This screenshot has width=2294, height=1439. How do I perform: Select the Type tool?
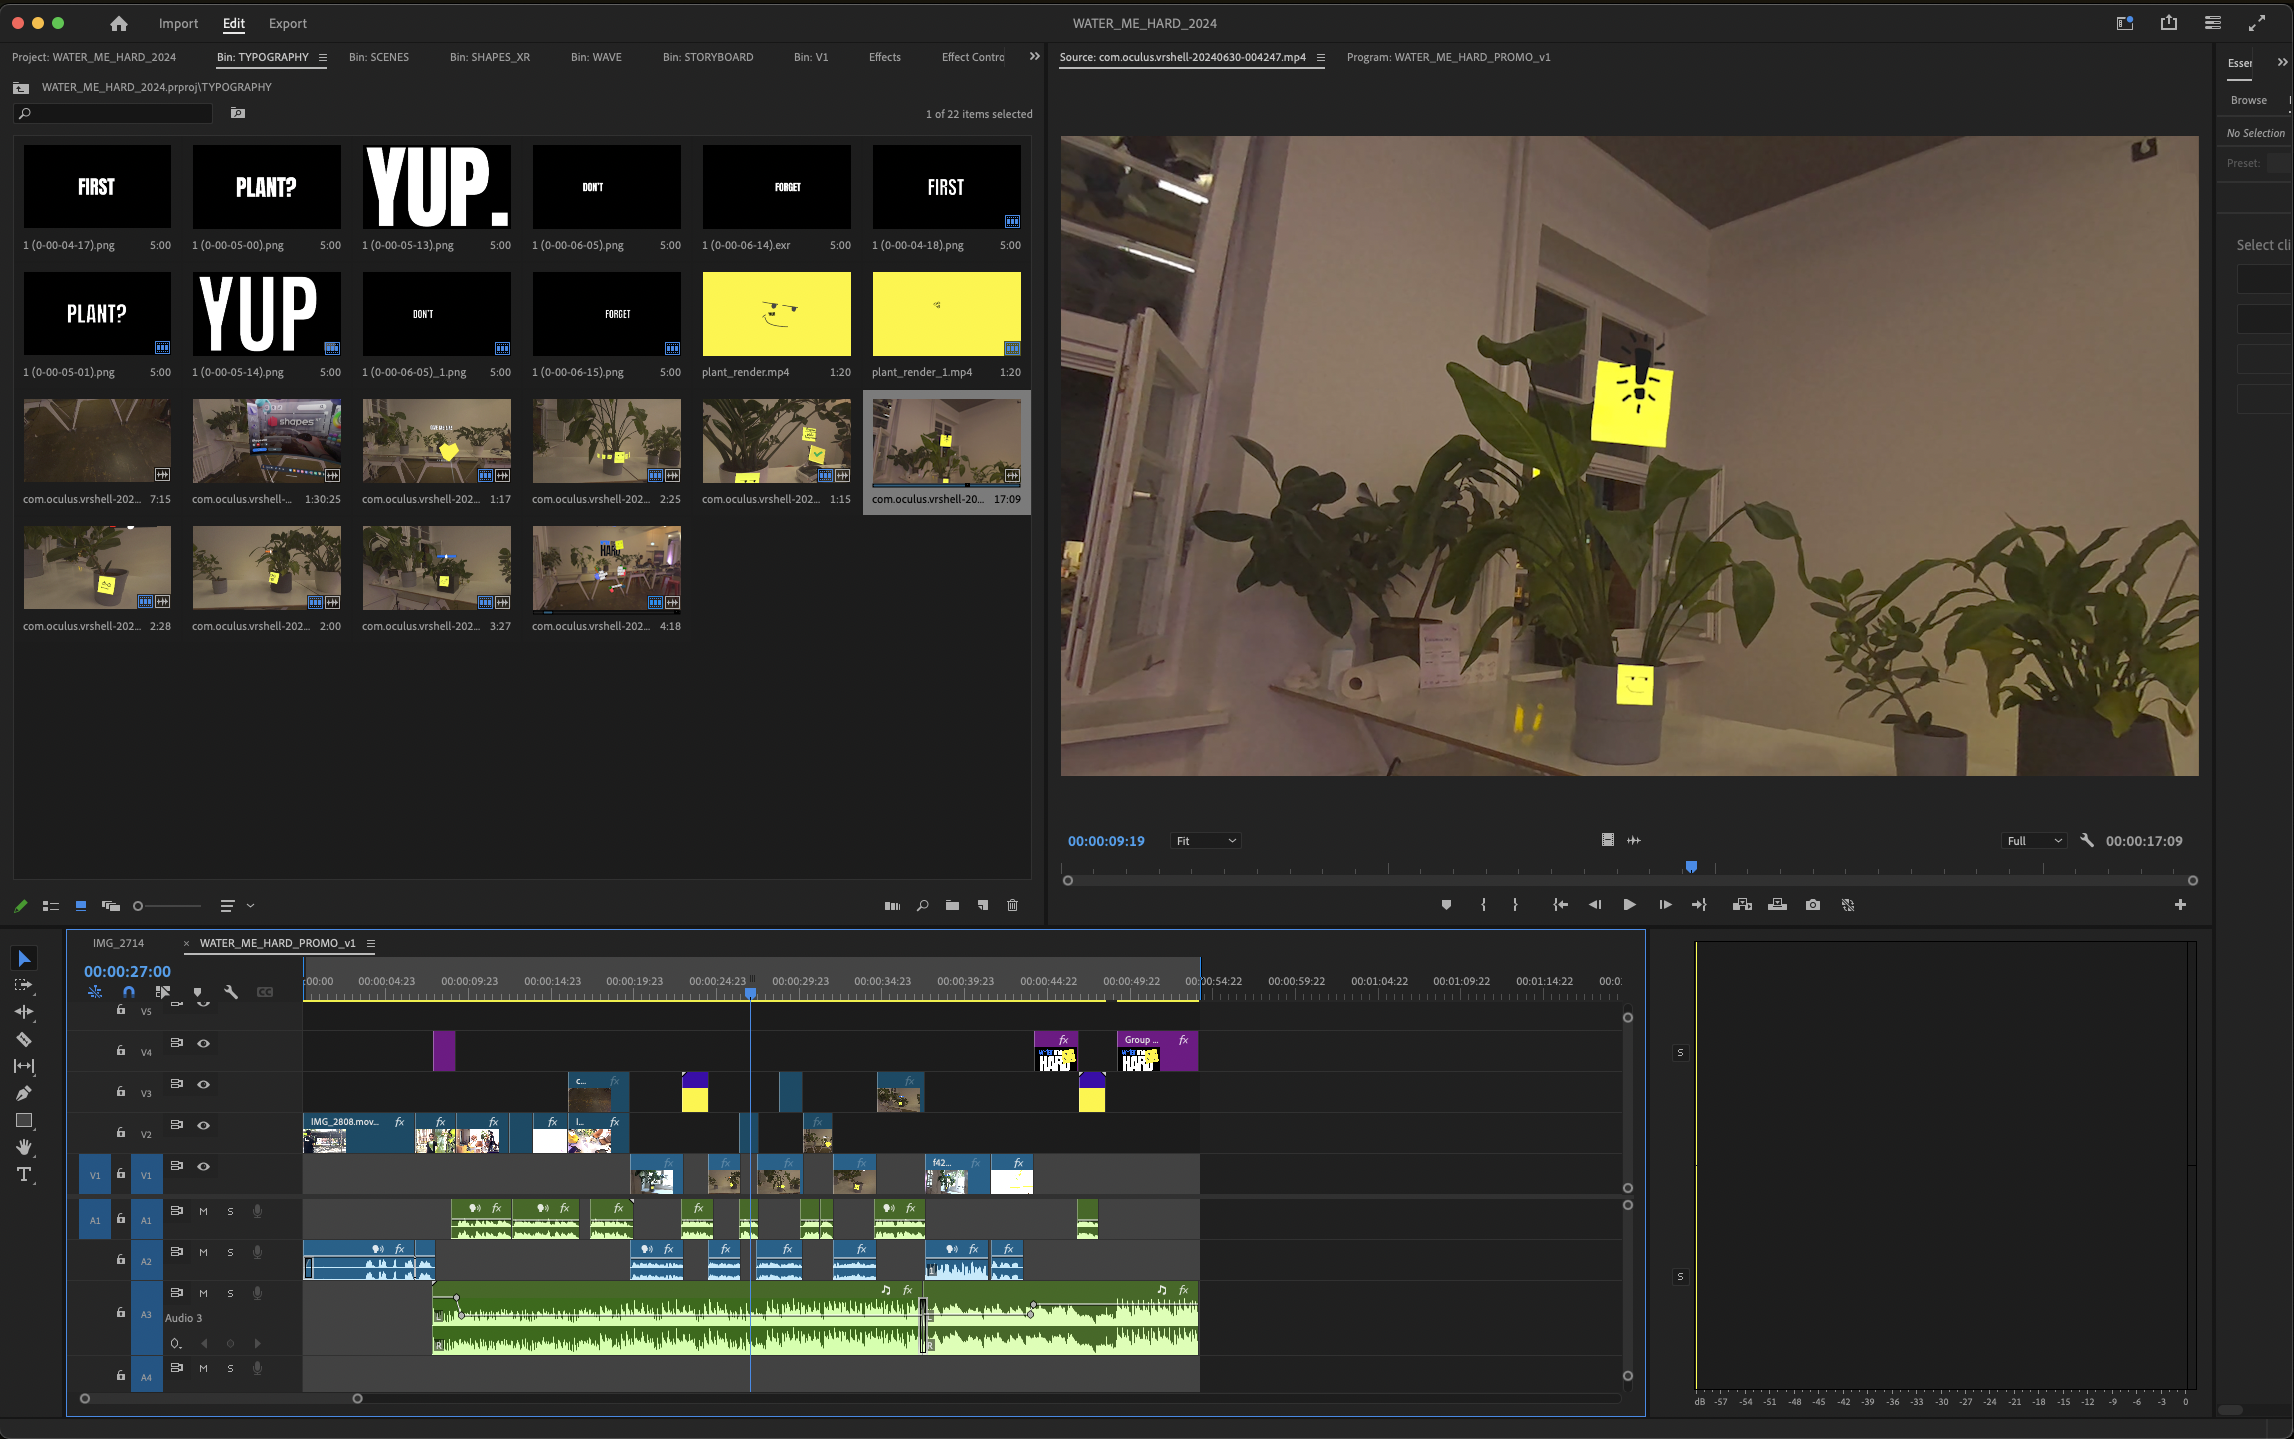click(x=24, y=1174)
